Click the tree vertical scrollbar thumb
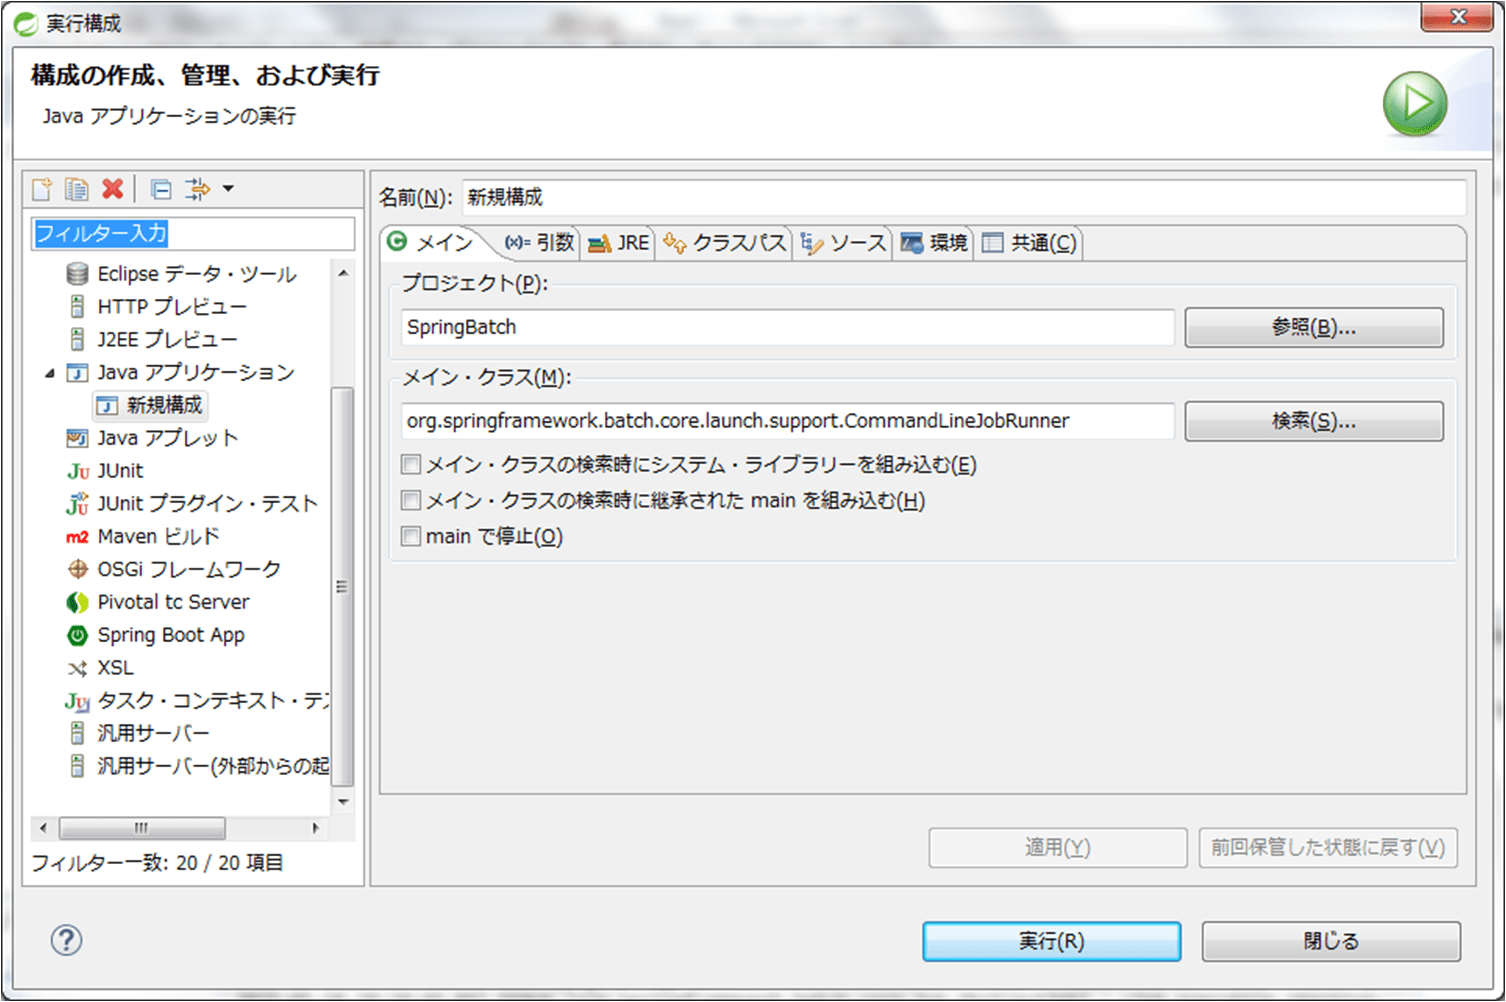Screen dimensions: 1506x1002 point(343,586)
